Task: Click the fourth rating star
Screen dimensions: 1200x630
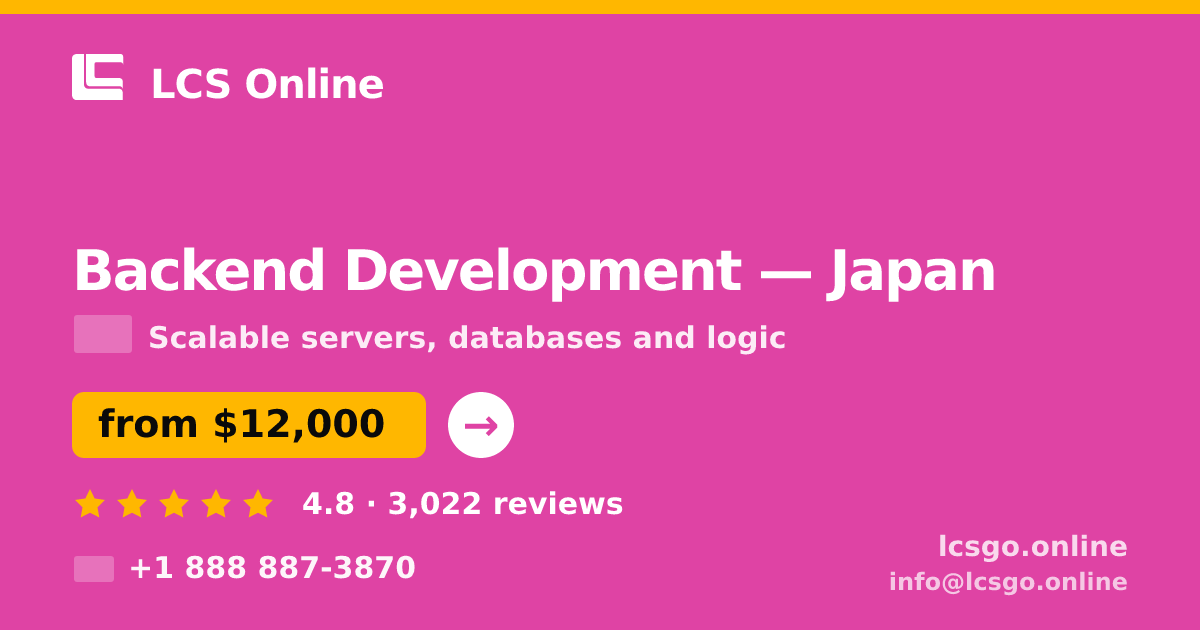Action: pos(216,504)
